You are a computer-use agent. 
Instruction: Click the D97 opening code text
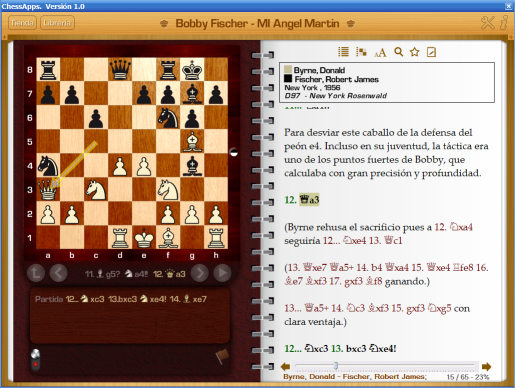click(292, 96)
